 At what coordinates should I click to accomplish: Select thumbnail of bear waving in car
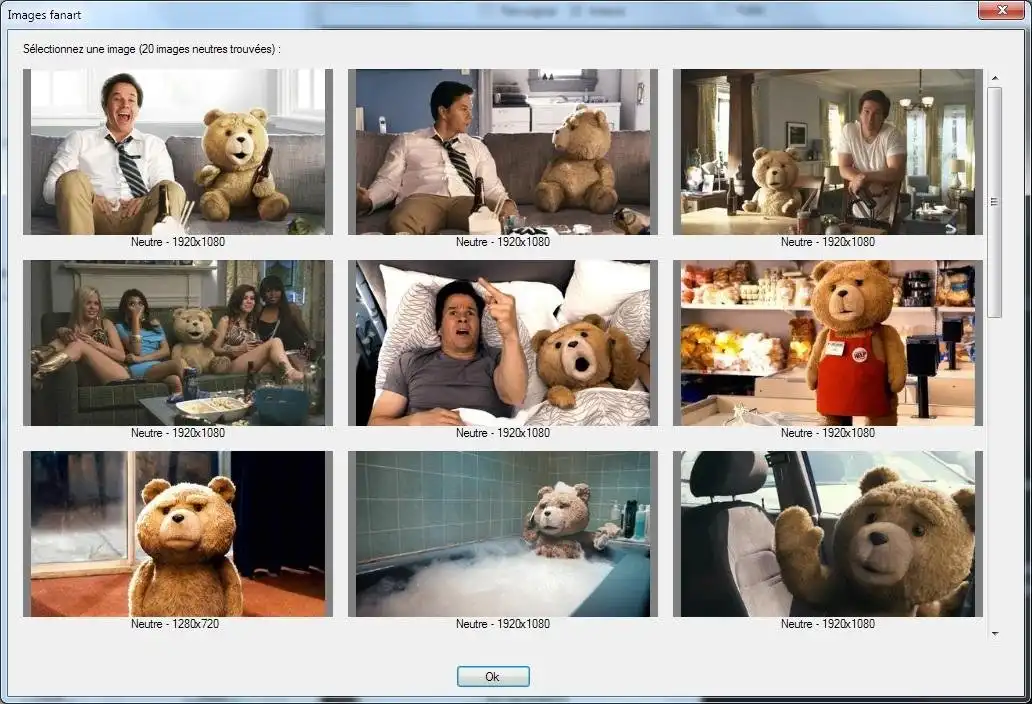pos(828,534)
